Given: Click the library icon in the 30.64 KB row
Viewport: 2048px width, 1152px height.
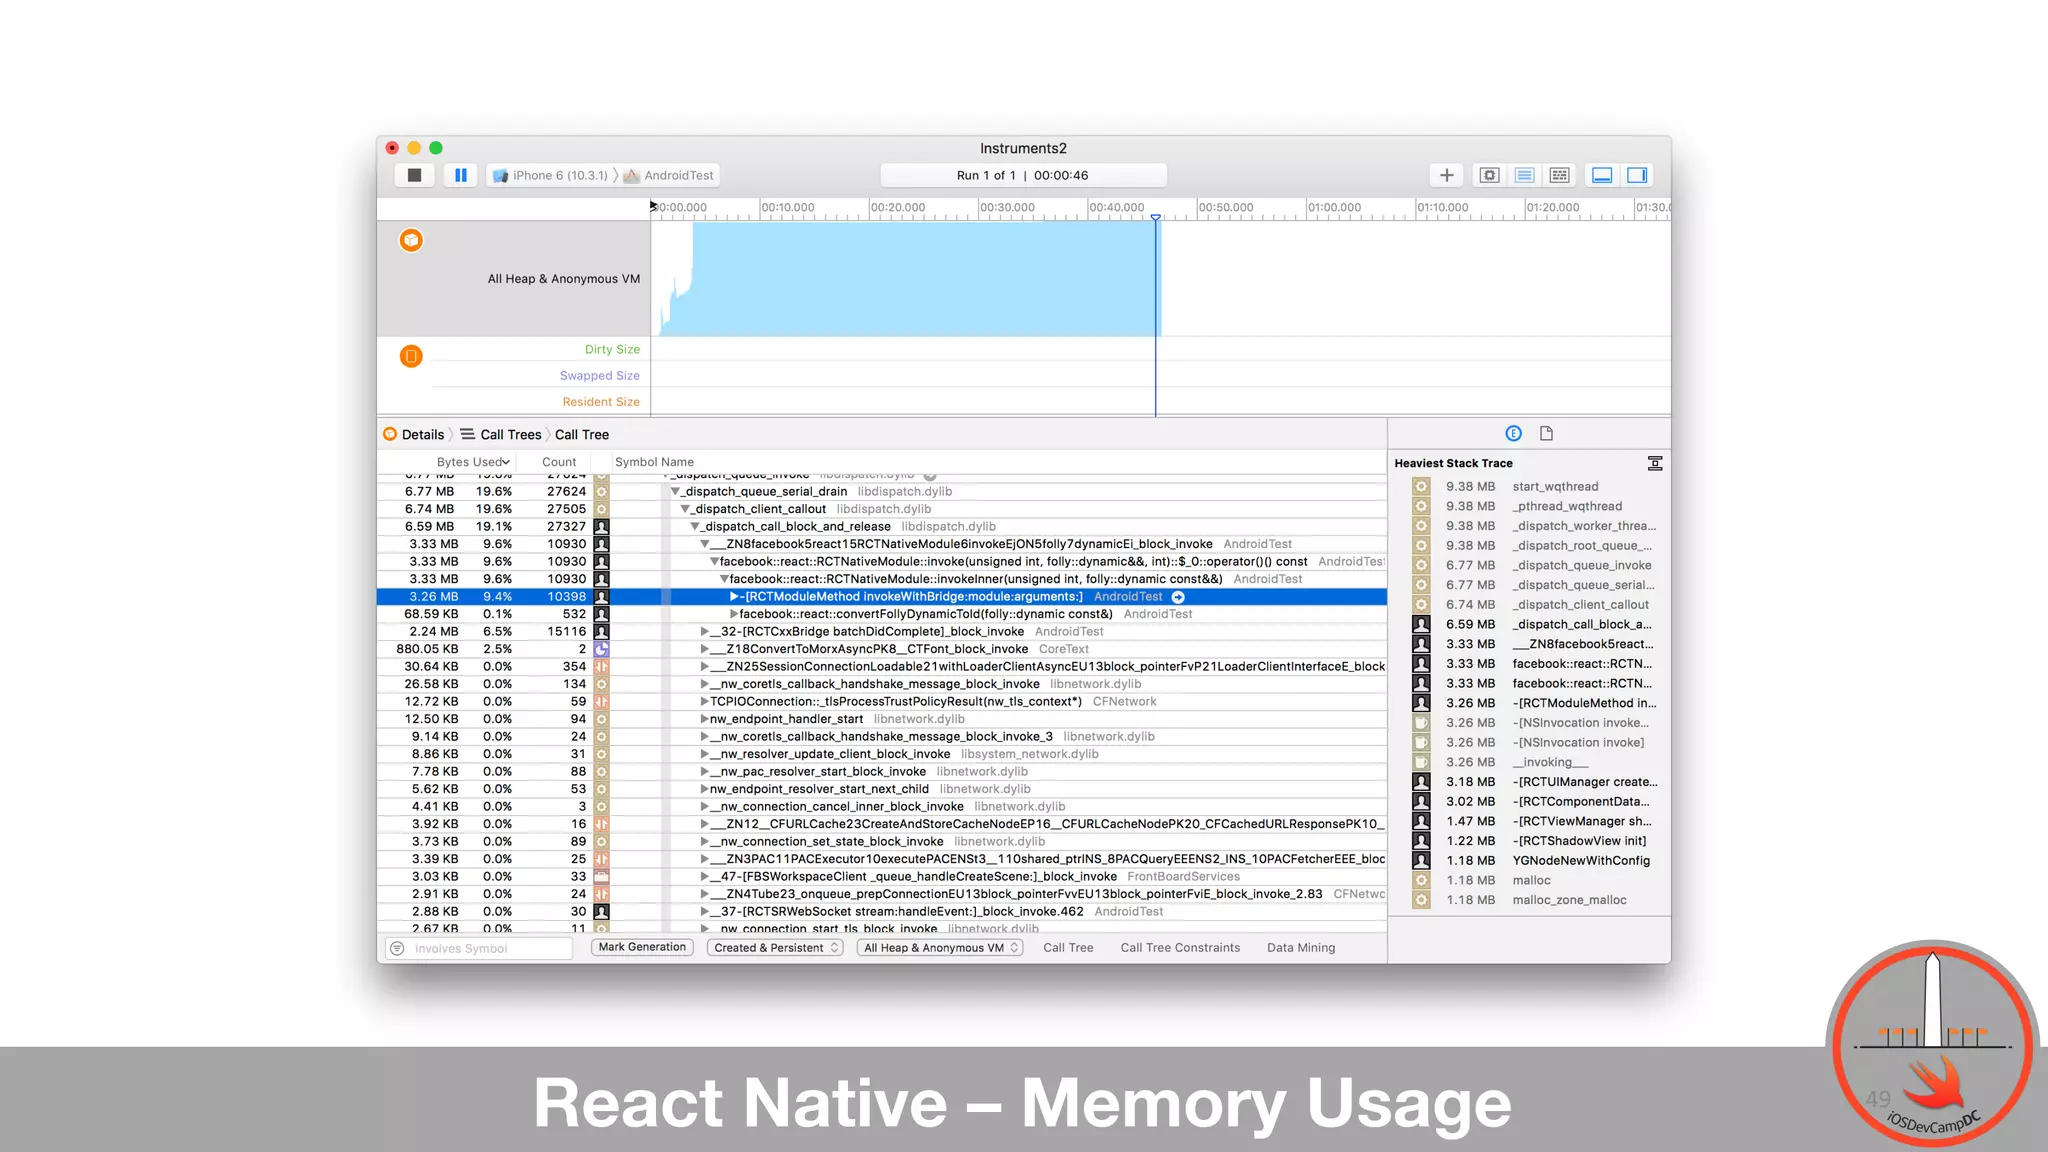Looking at the screenshot, I should (601, 667).
